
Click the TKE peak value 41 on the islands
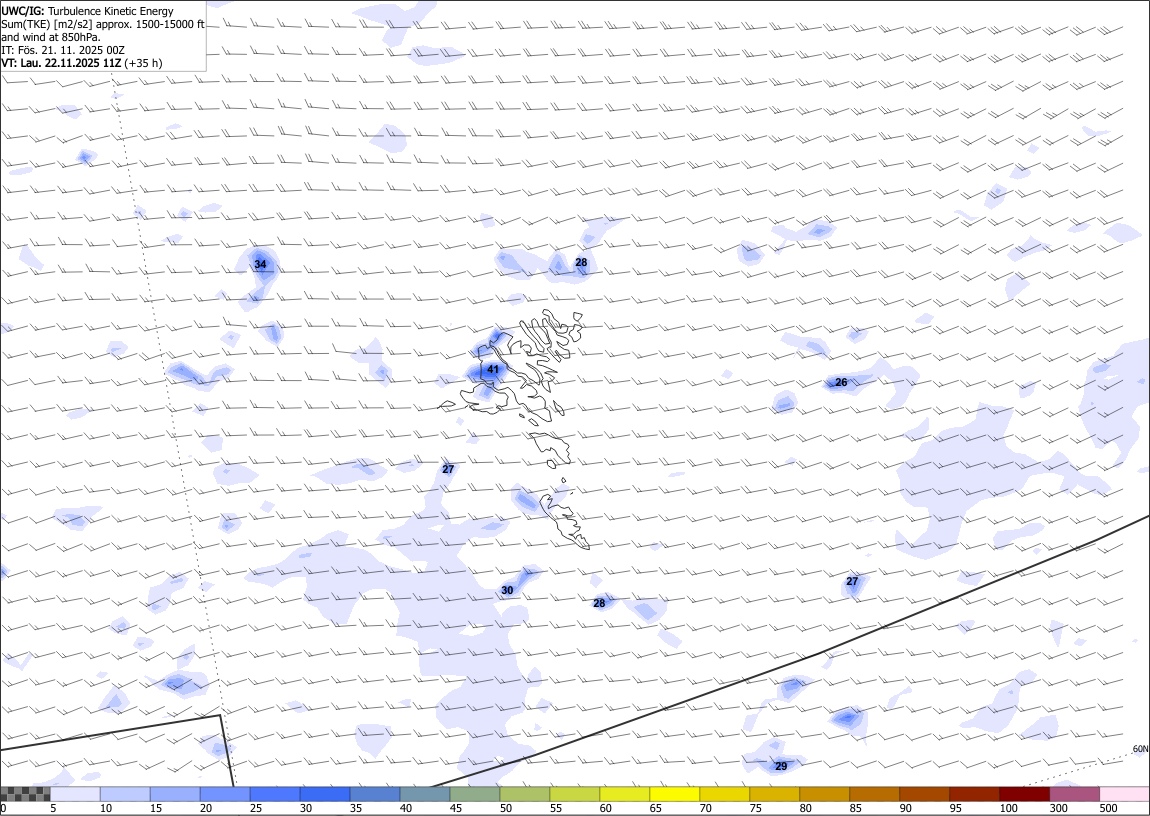tap(493, 370)
